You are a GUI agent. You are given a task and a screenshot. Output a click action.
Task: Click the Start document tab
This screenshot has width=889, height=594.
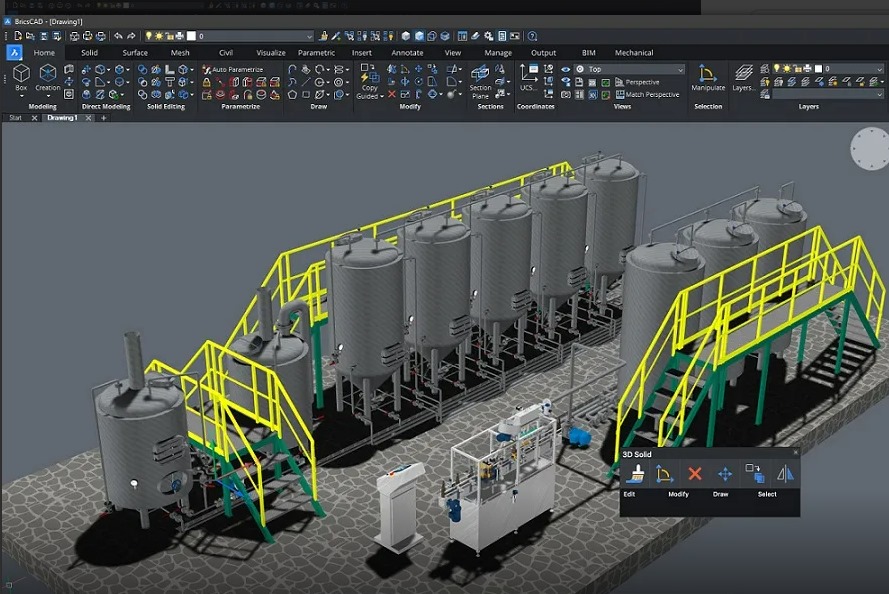pyautogui.click(x=15, y=118)
